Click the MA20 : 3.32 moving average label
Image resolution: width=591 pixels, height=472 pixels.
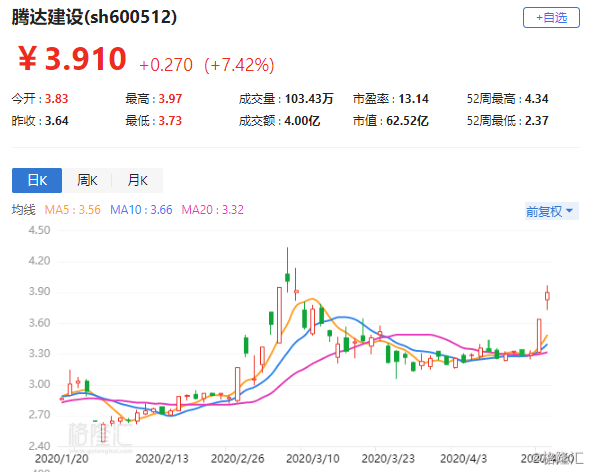[213, 210]
